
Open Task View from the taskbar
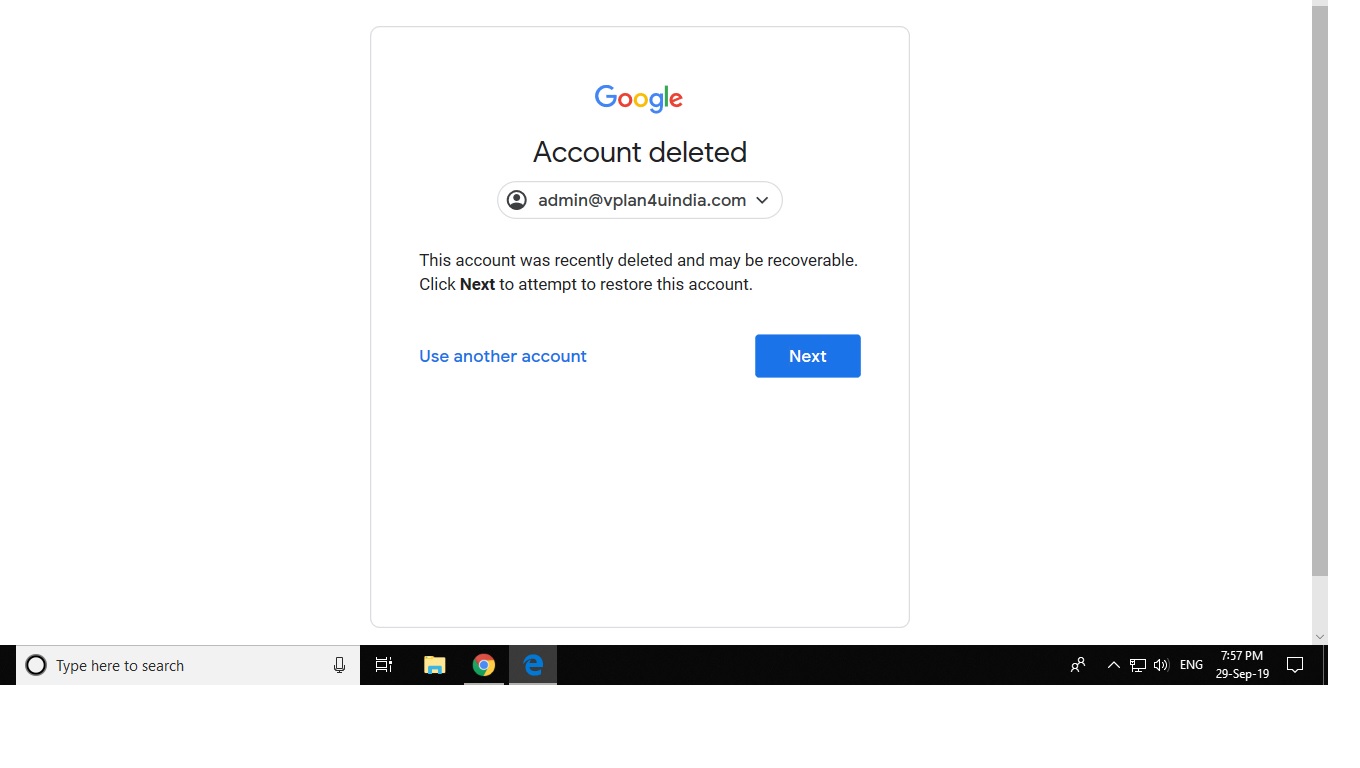click(384, 665)
